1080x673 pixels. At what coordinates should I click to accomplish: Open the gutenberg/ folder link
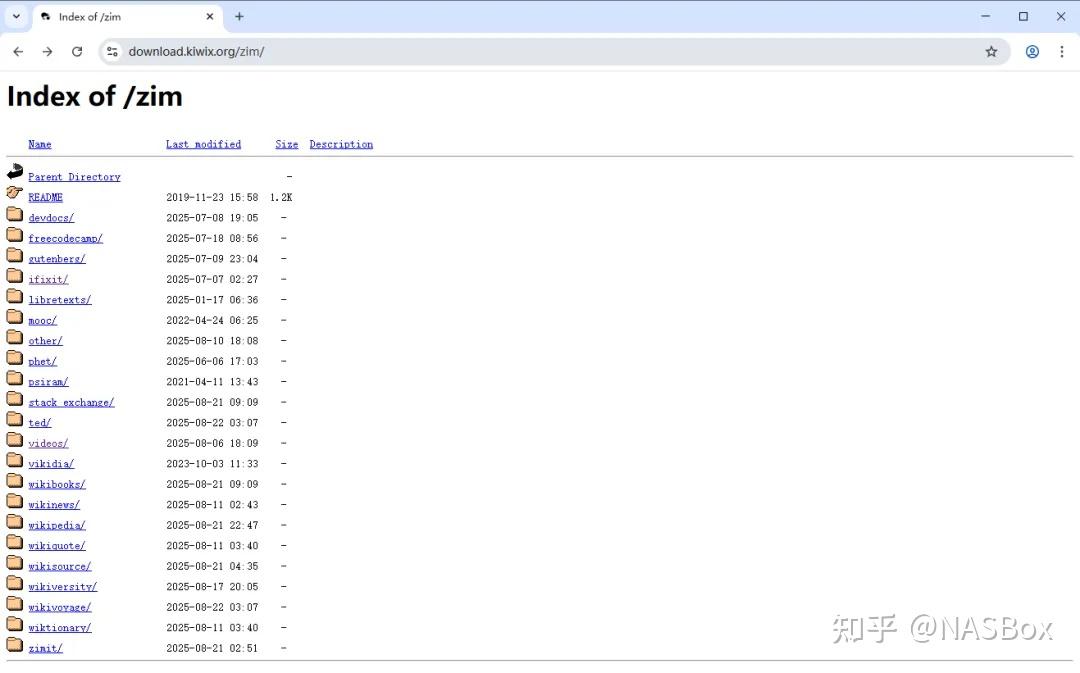tap(57, 259)
